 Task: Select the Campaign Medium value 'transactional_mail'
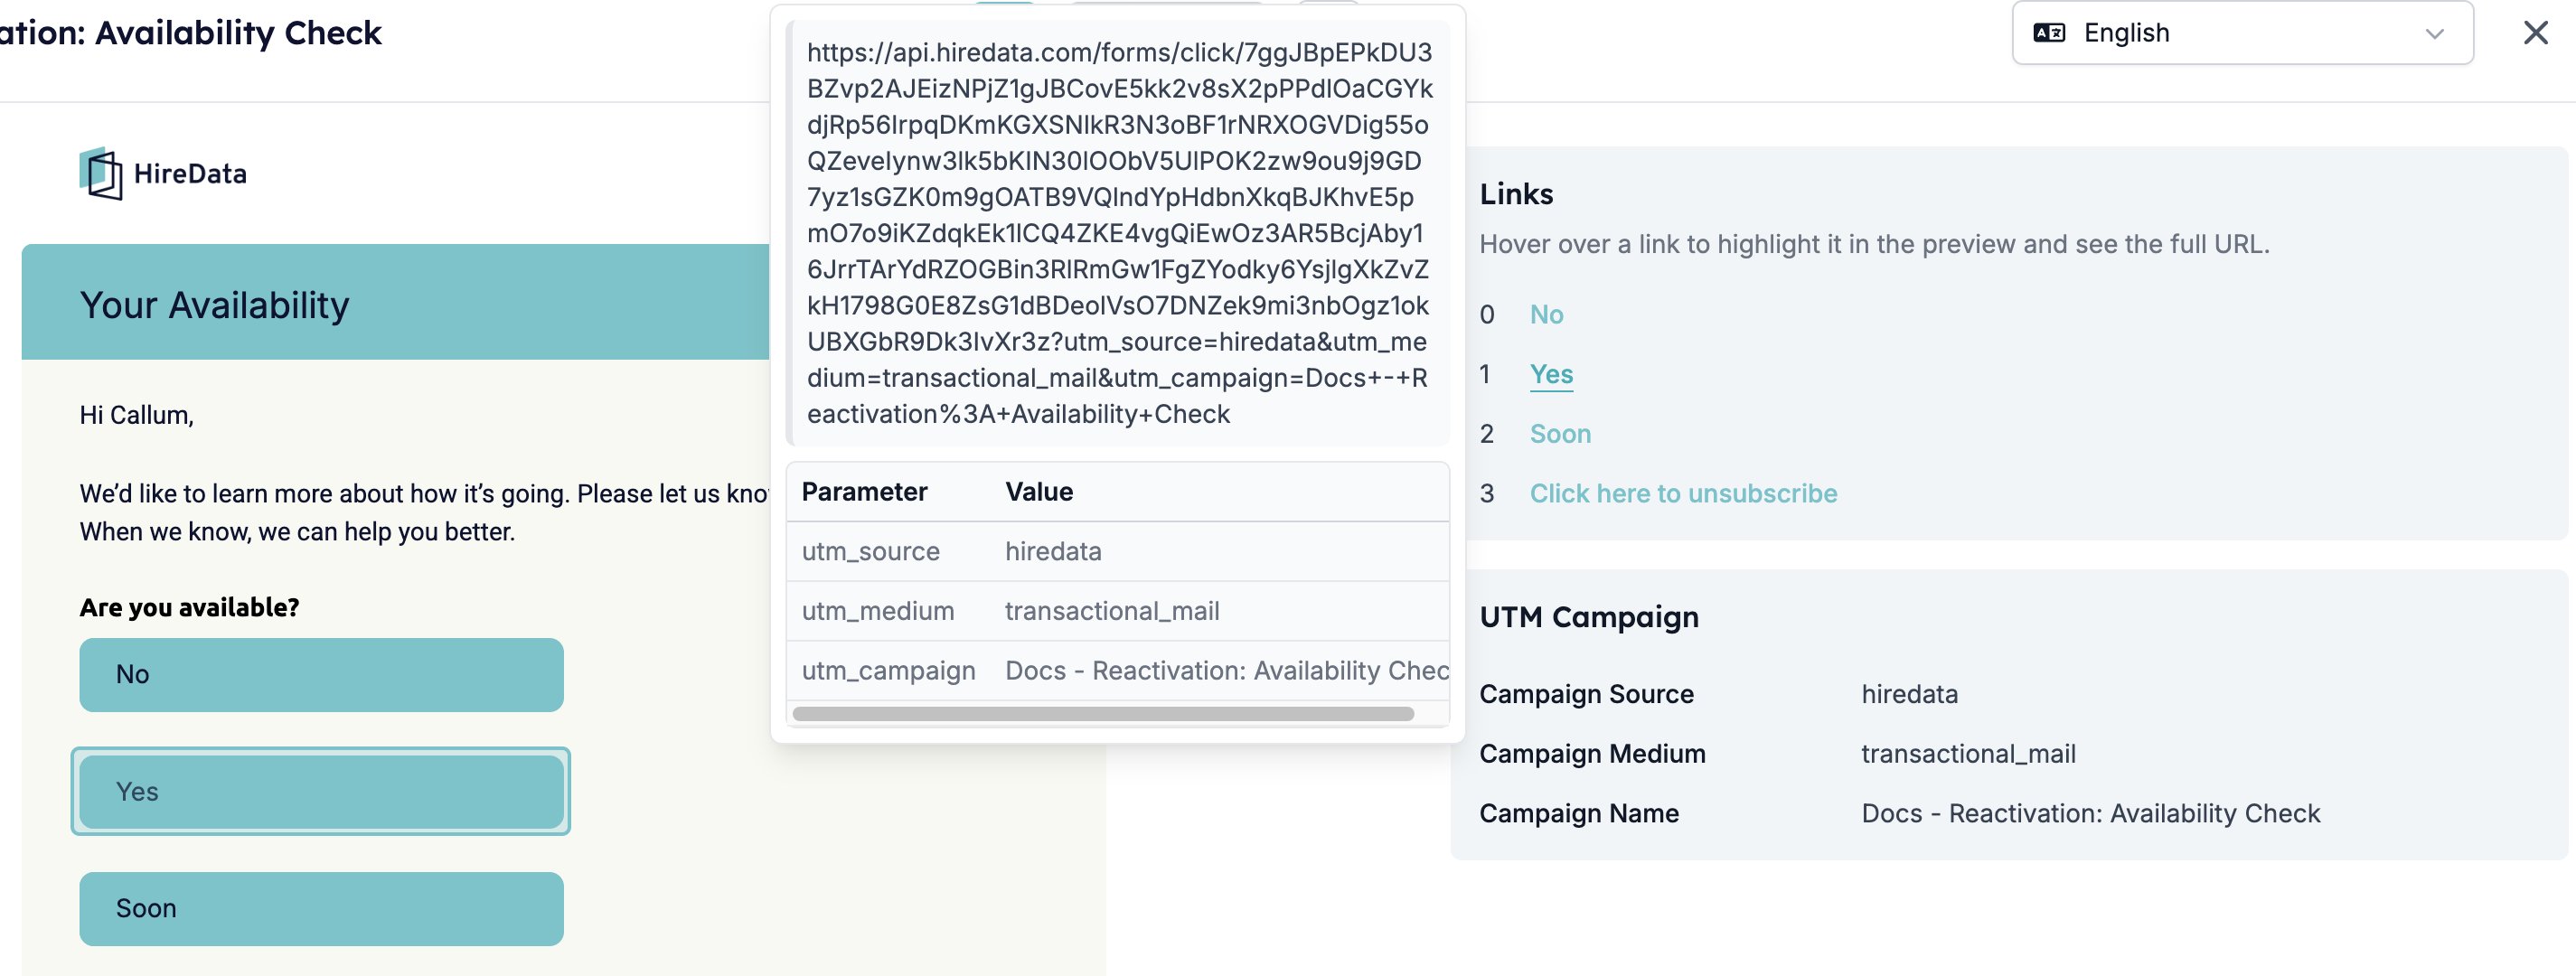pyautogui.click(x=1968, y=753)
